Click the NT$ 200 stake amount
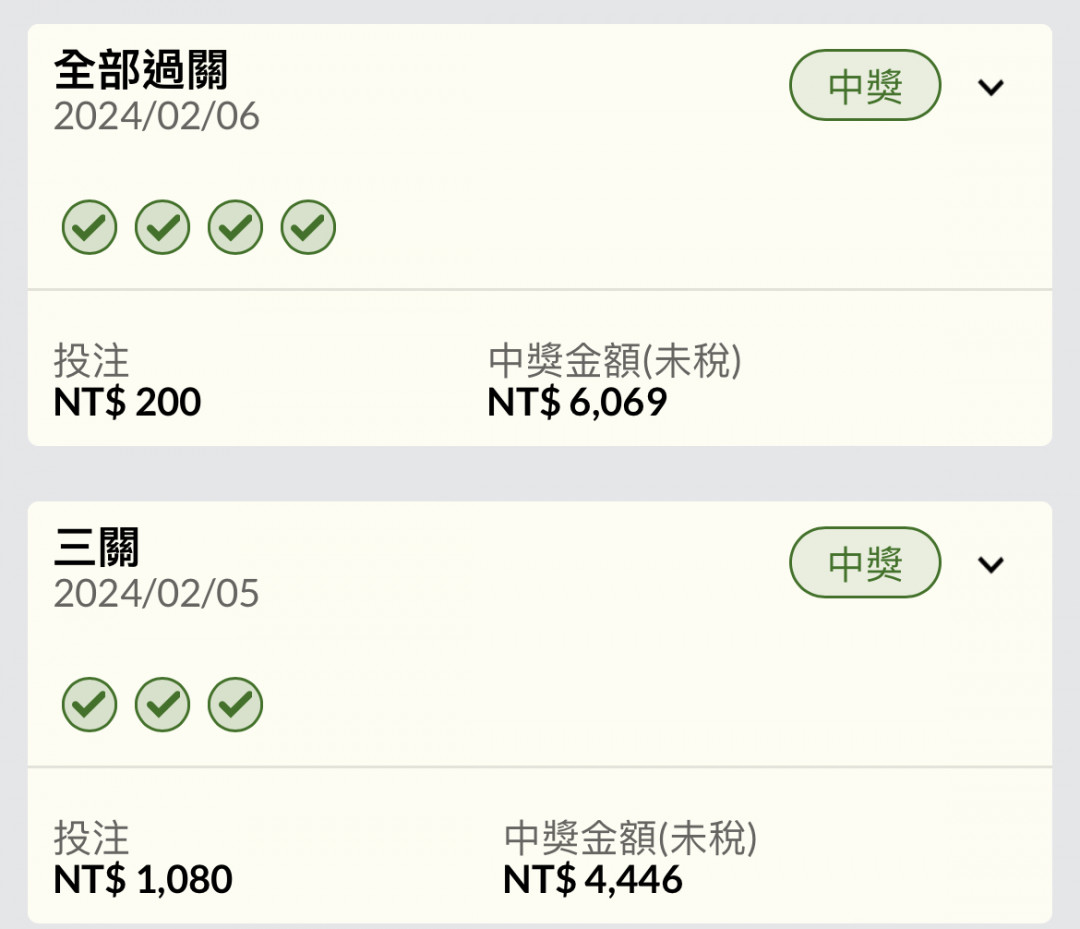This screenshot has width=1080, height=929. (127, 401)
